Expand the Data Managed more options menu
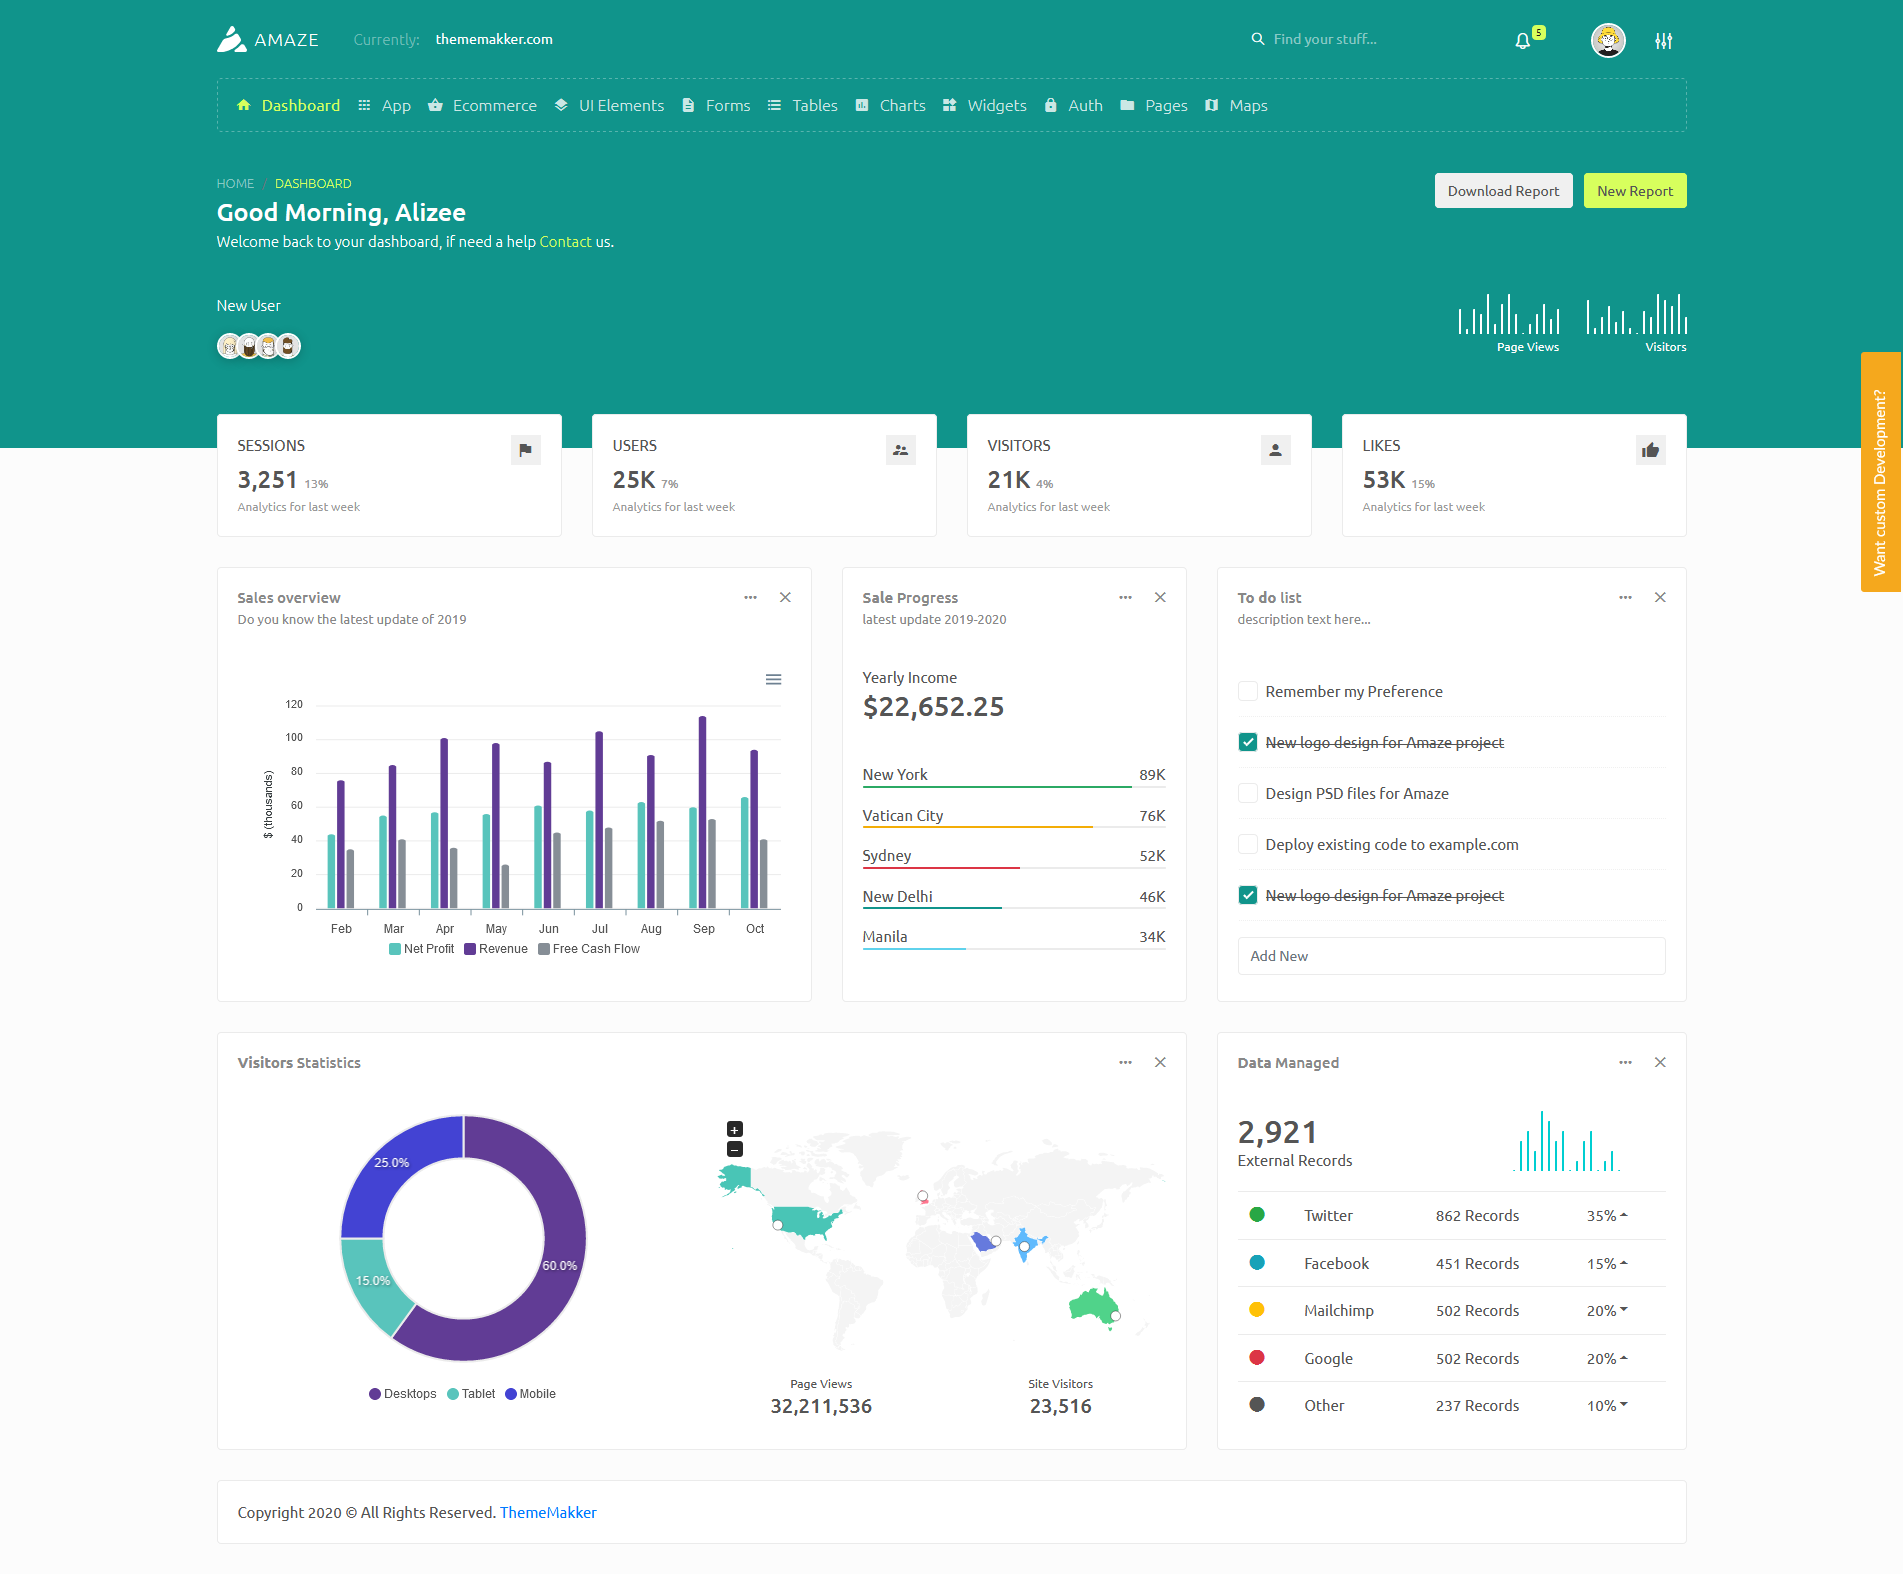 click(1625, 1062)
